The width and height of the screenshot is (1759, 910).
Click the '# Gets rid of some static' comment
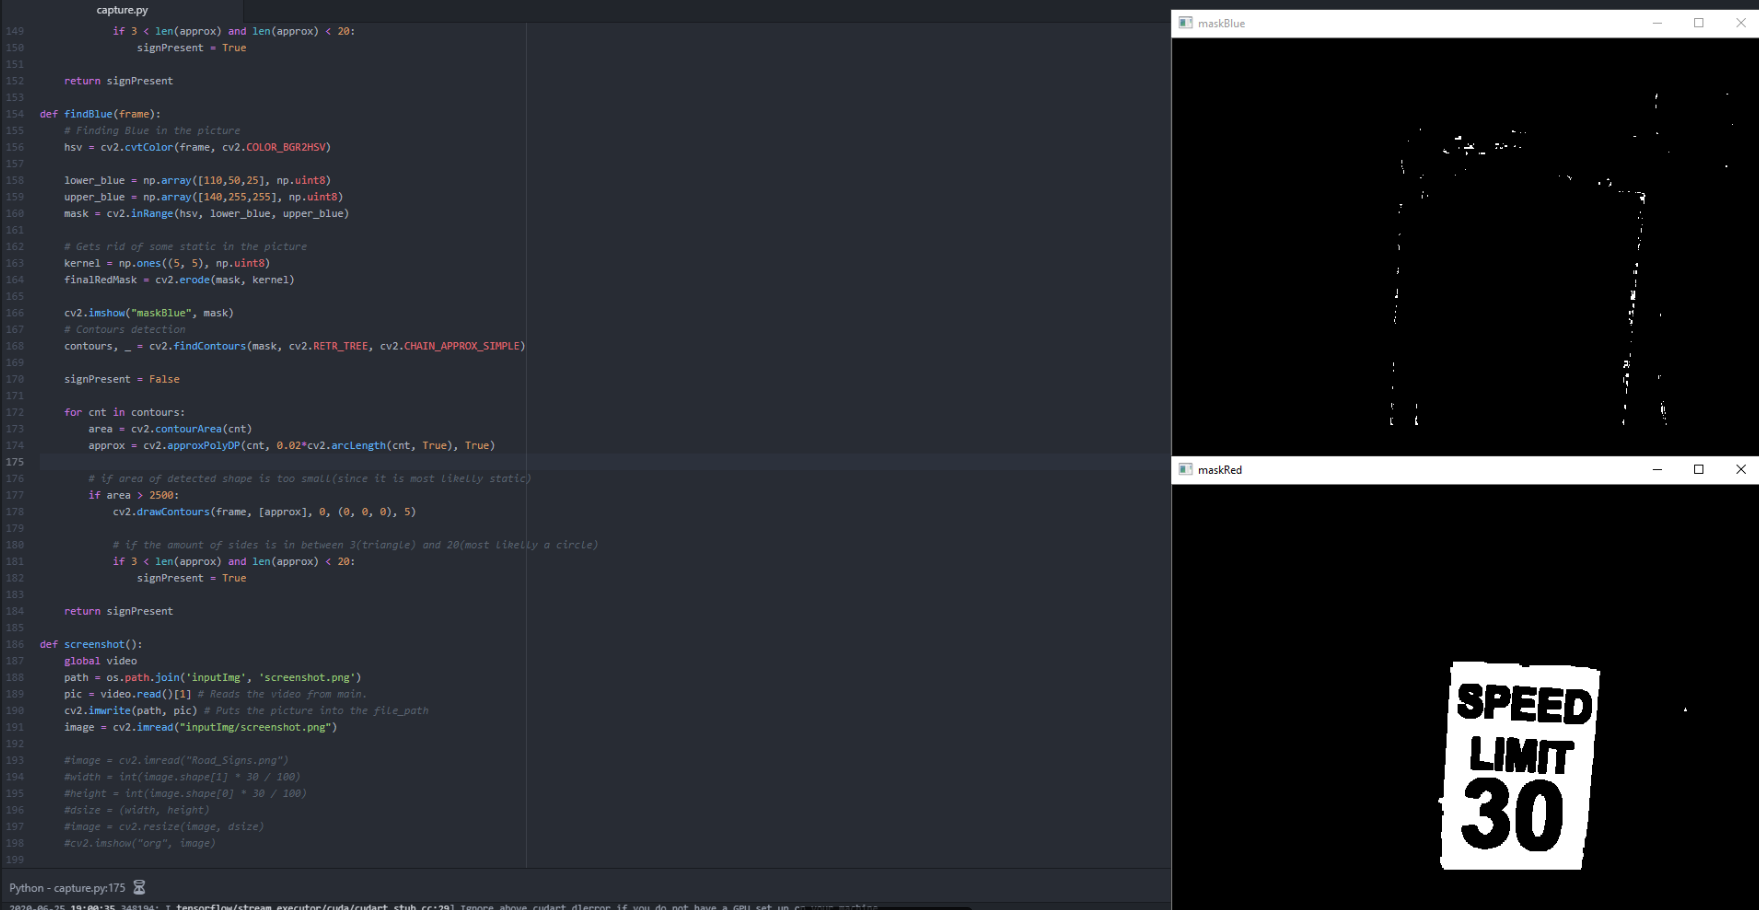click(x=185, y=246)
